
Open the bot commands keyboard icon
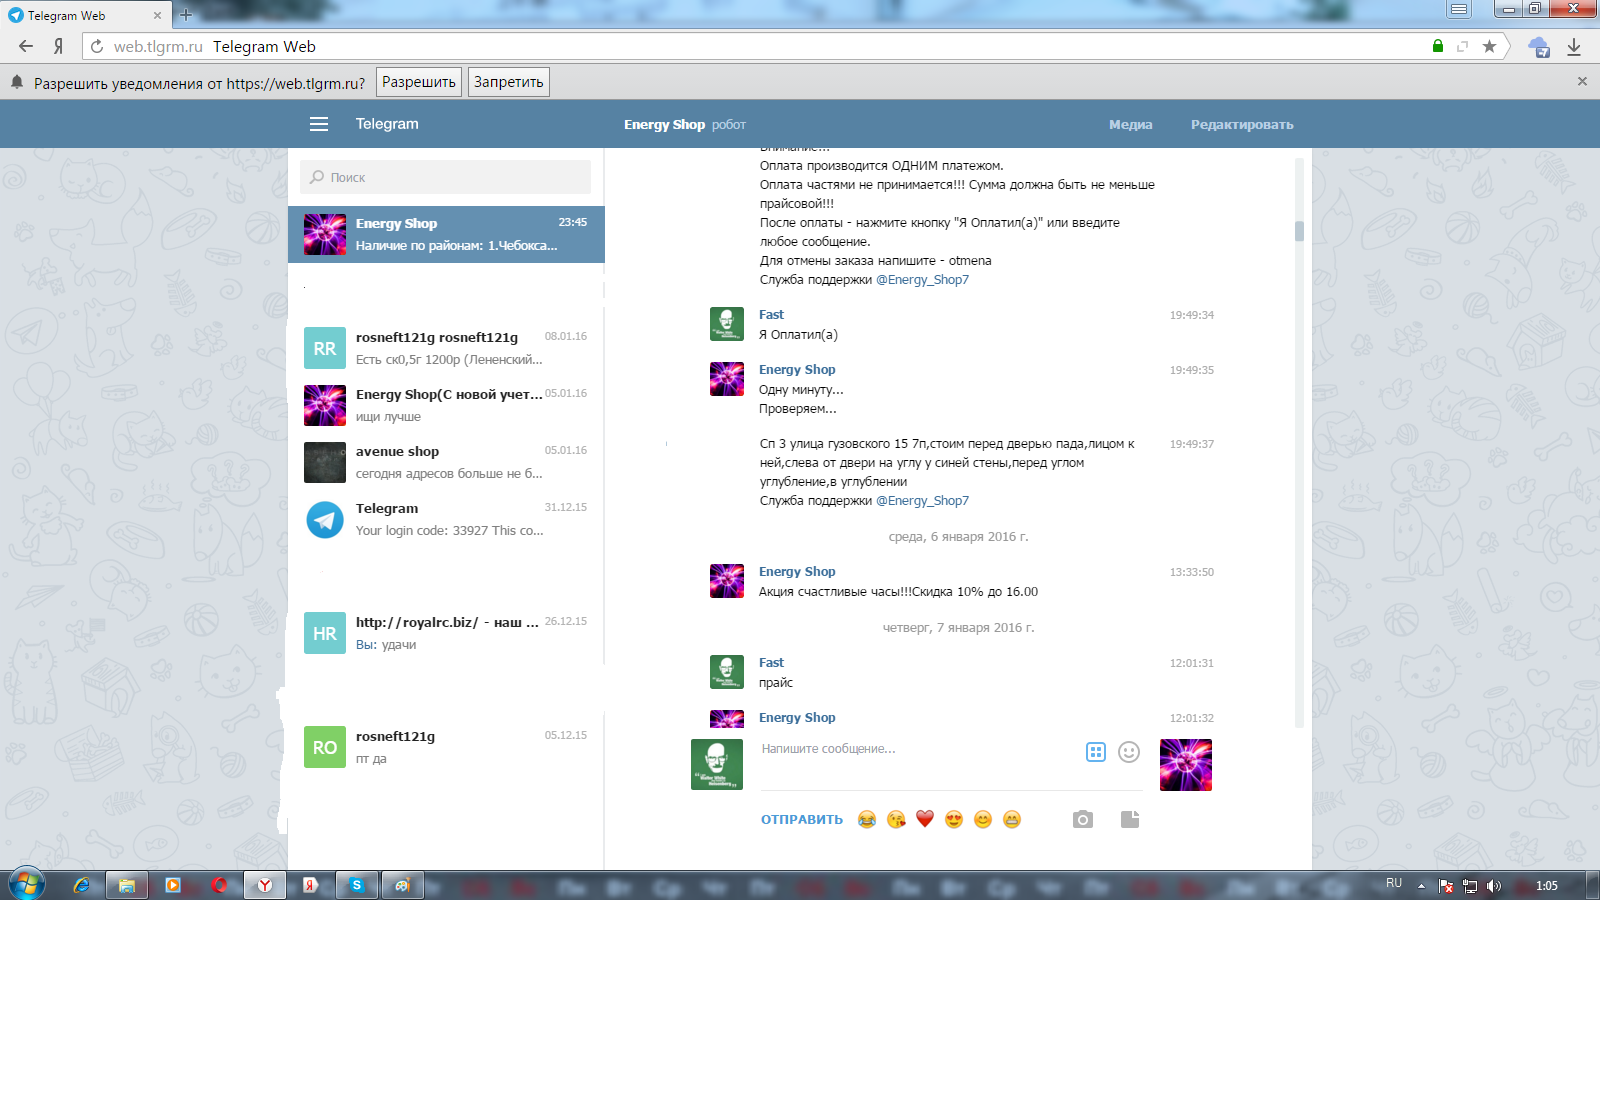1096,752
